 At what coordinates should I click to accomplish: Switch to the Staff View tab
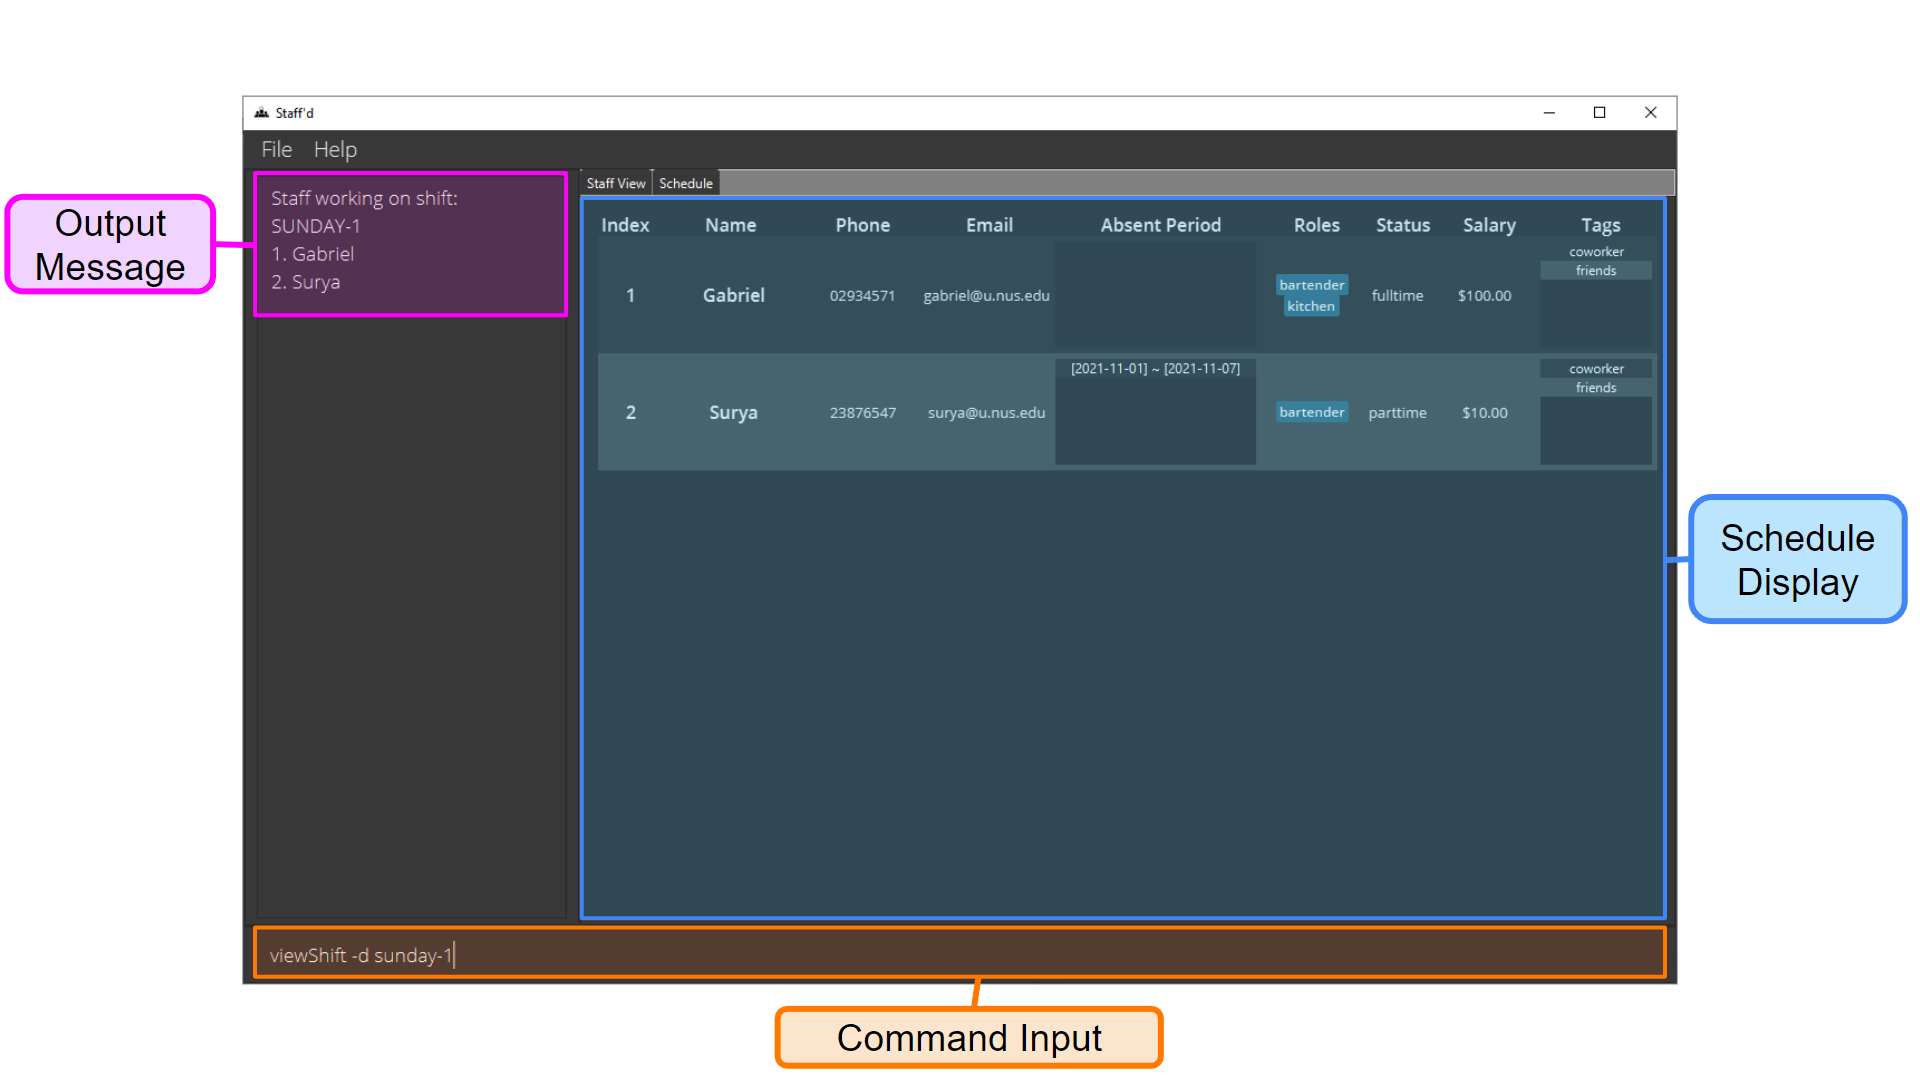616,183
